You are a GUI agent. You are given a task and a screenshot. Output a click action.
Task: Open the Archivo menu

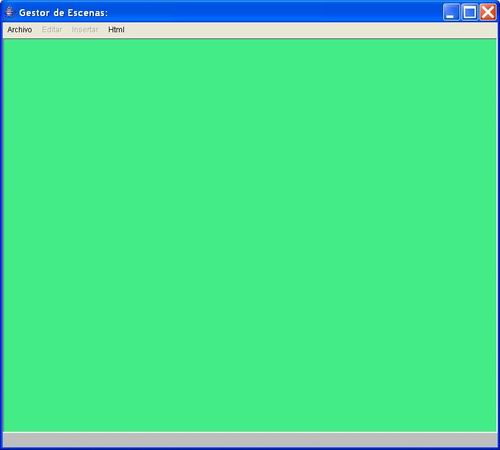[20, 30]
